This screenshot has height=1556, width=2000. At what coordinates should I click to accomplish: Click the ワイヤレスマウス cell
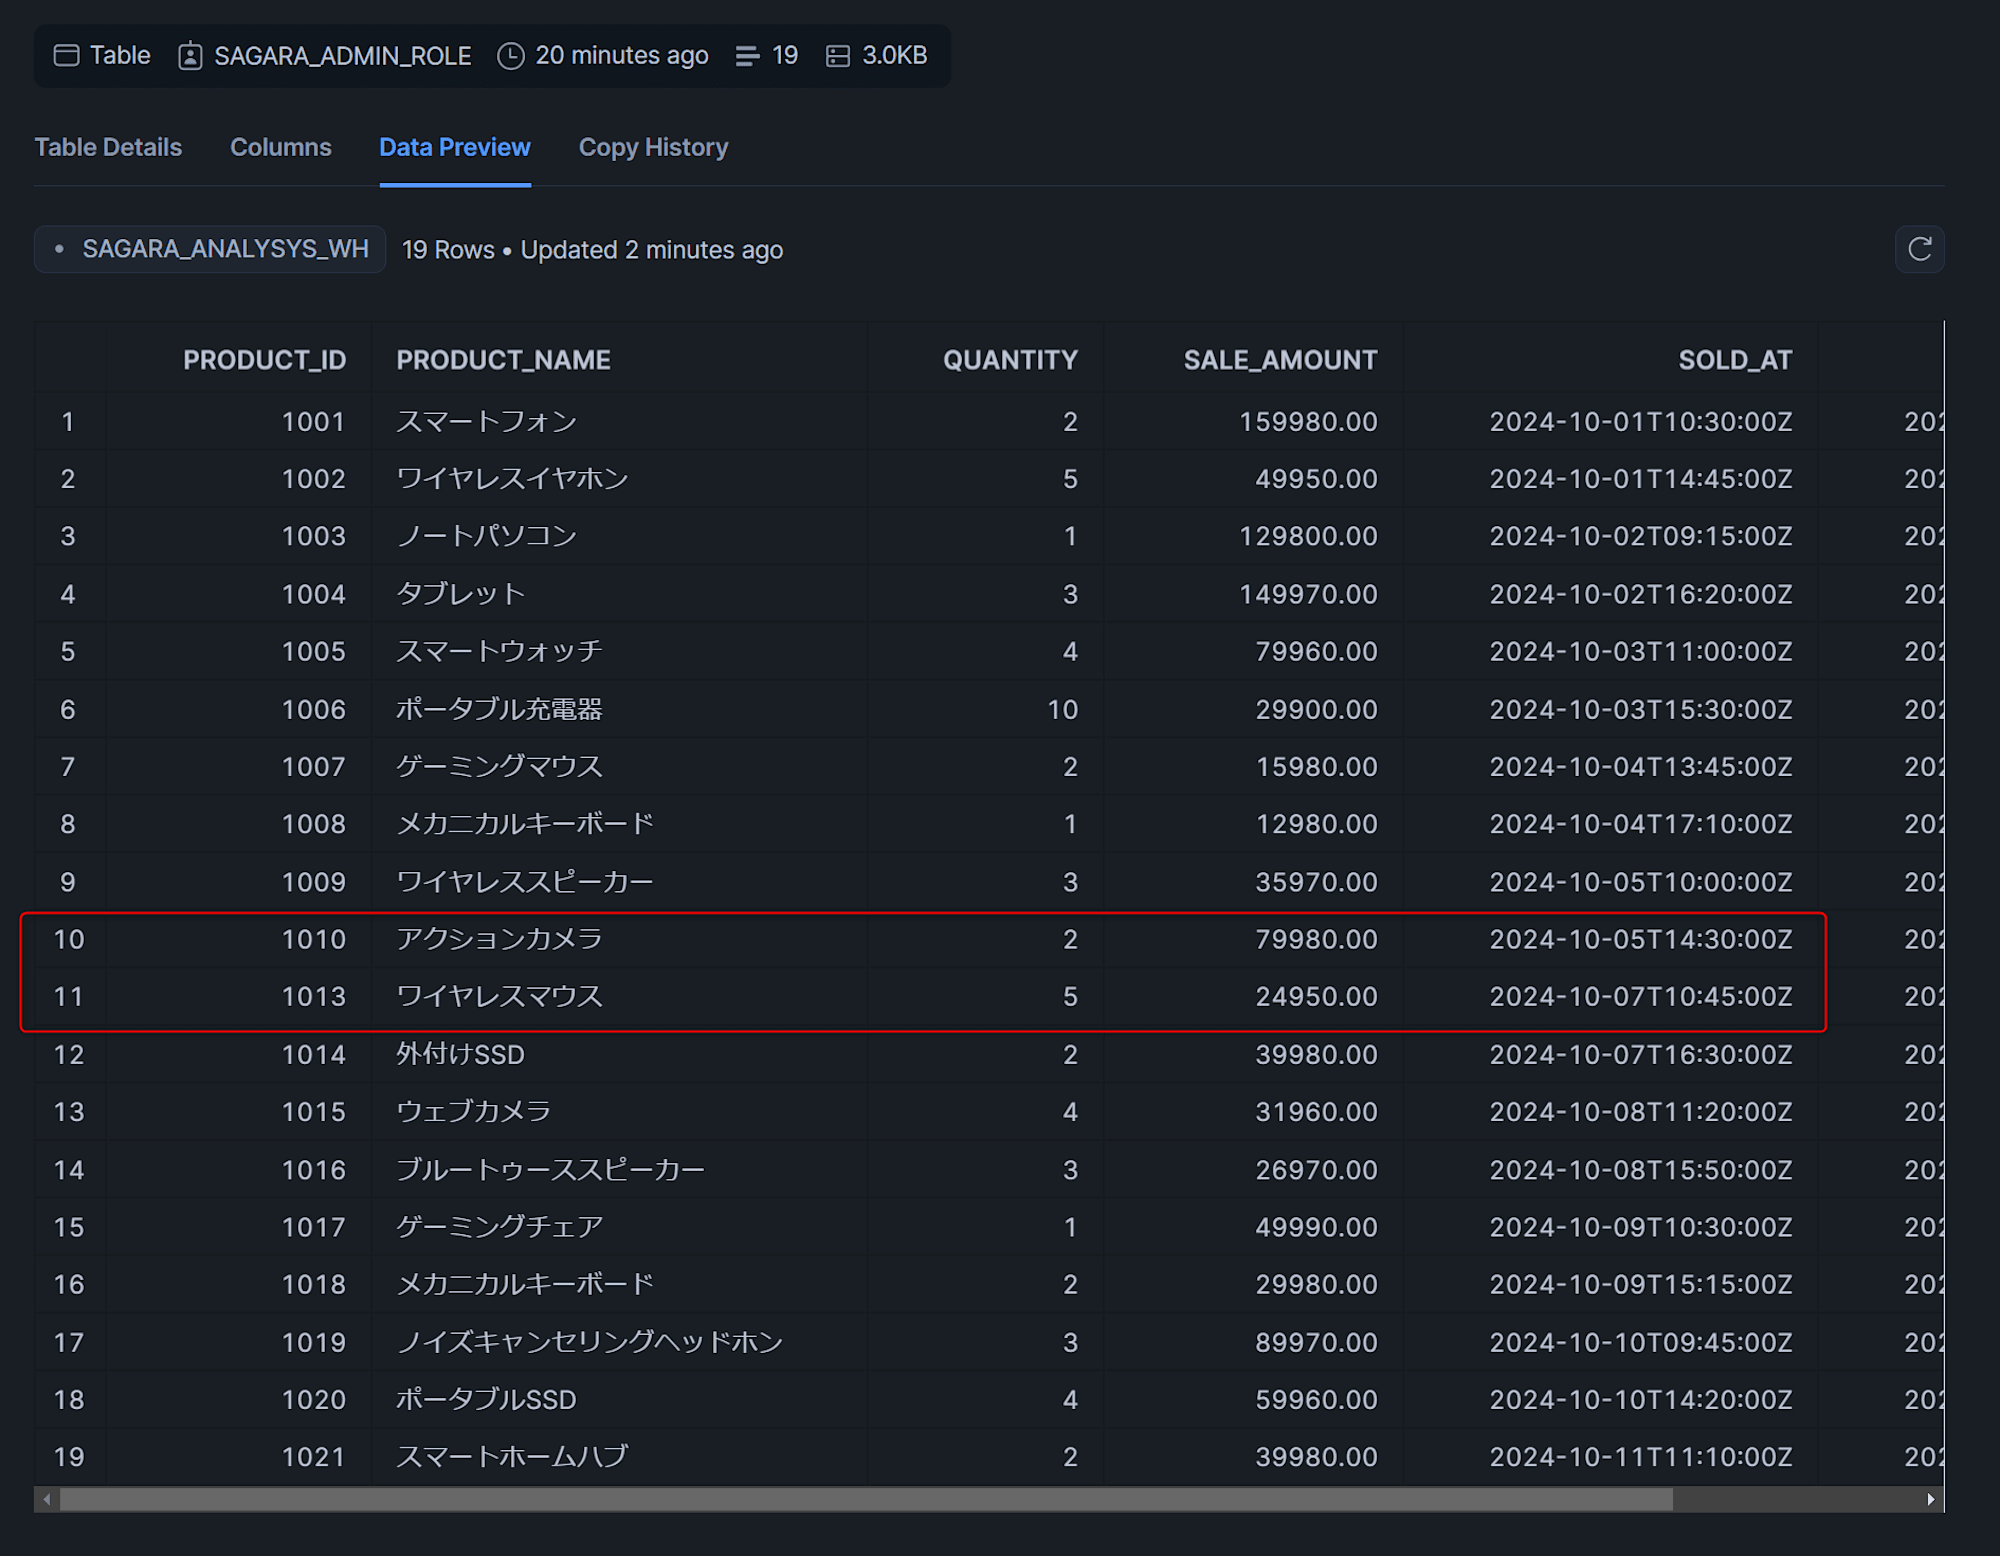click(x=499, y=996)
